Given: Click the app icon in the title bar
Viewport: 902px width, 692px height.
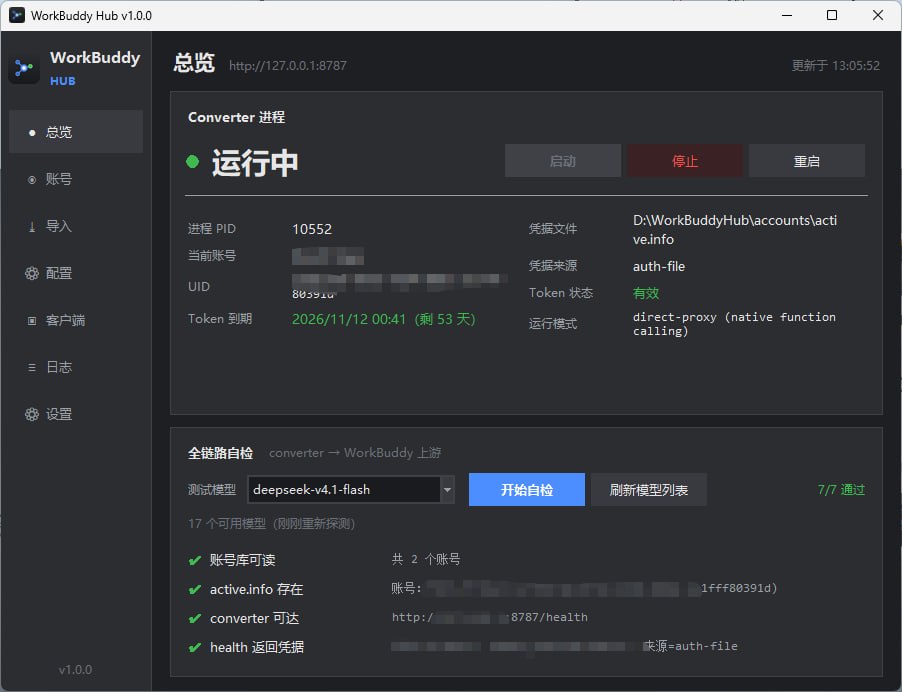Looking at the screenshot, I should (x=17, y=16).
